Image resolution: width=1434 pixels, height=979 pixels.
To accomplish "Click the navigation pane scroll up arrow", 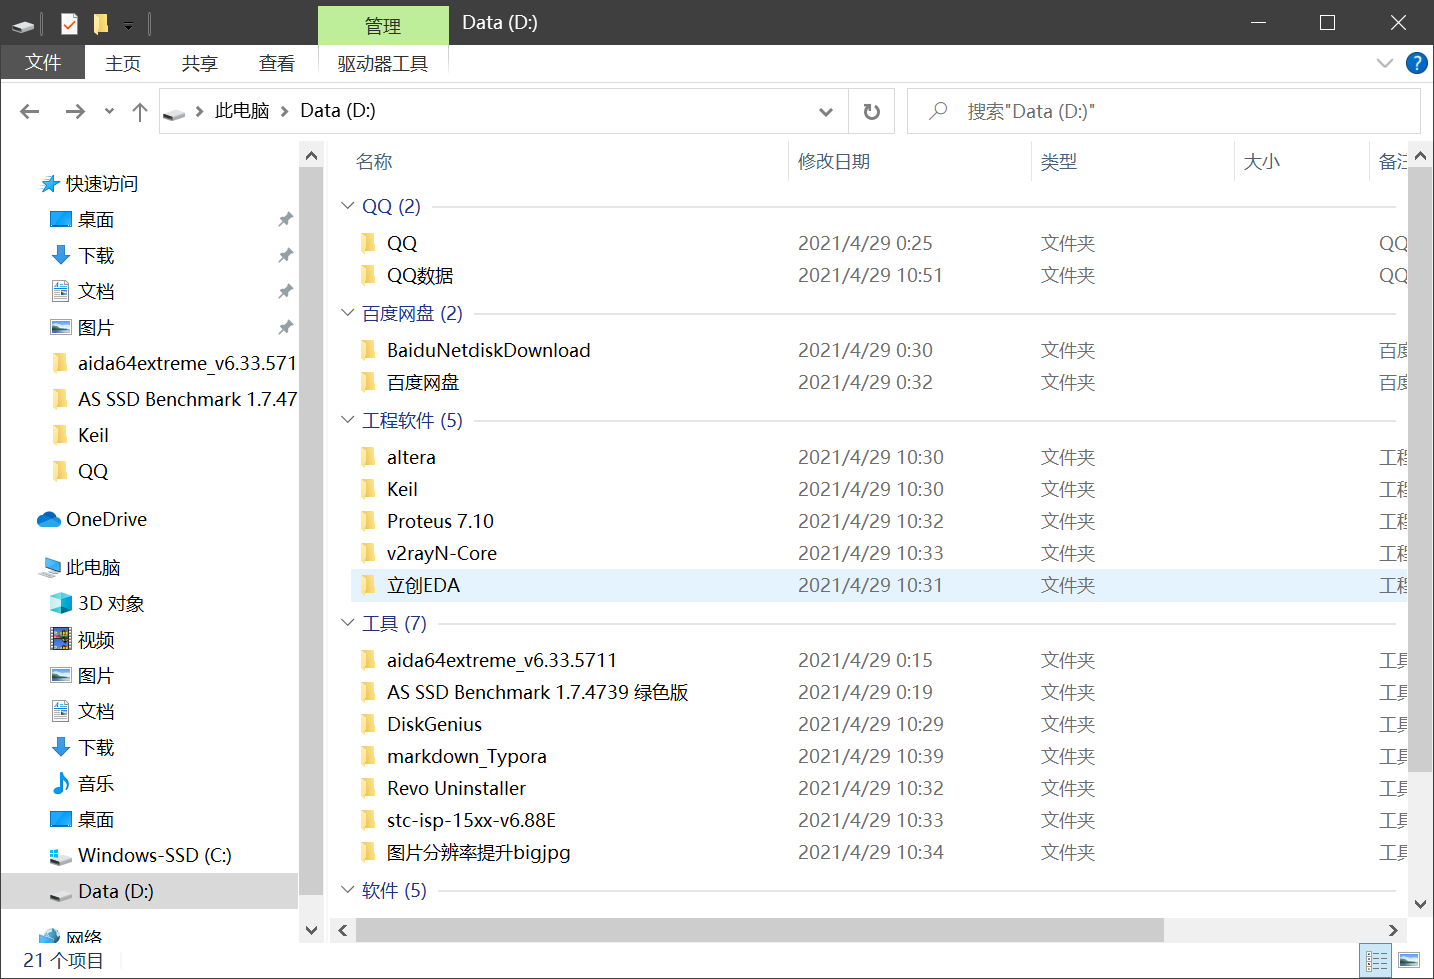I will pyautogui.click(x=311, y=155).
